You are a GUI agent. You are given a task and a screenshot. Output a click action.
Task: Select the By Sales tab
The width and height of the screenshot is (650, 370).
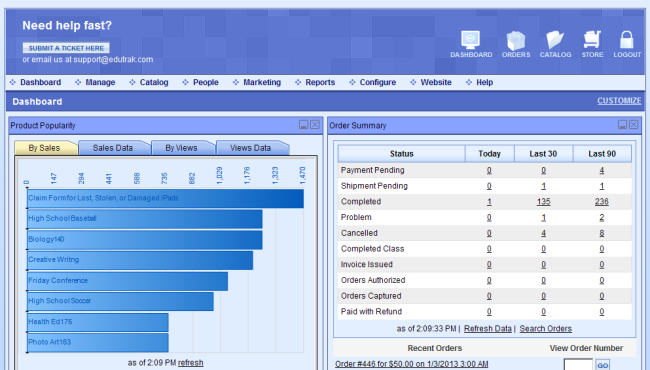click(44, 148)
